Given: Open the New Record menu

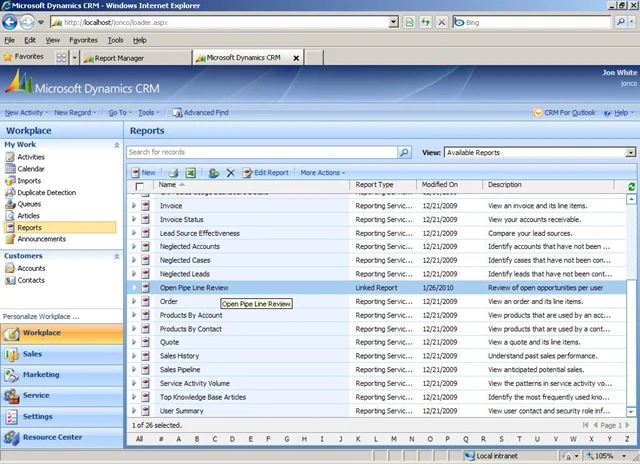Looking at the screenshot, I should pos(75,112).
